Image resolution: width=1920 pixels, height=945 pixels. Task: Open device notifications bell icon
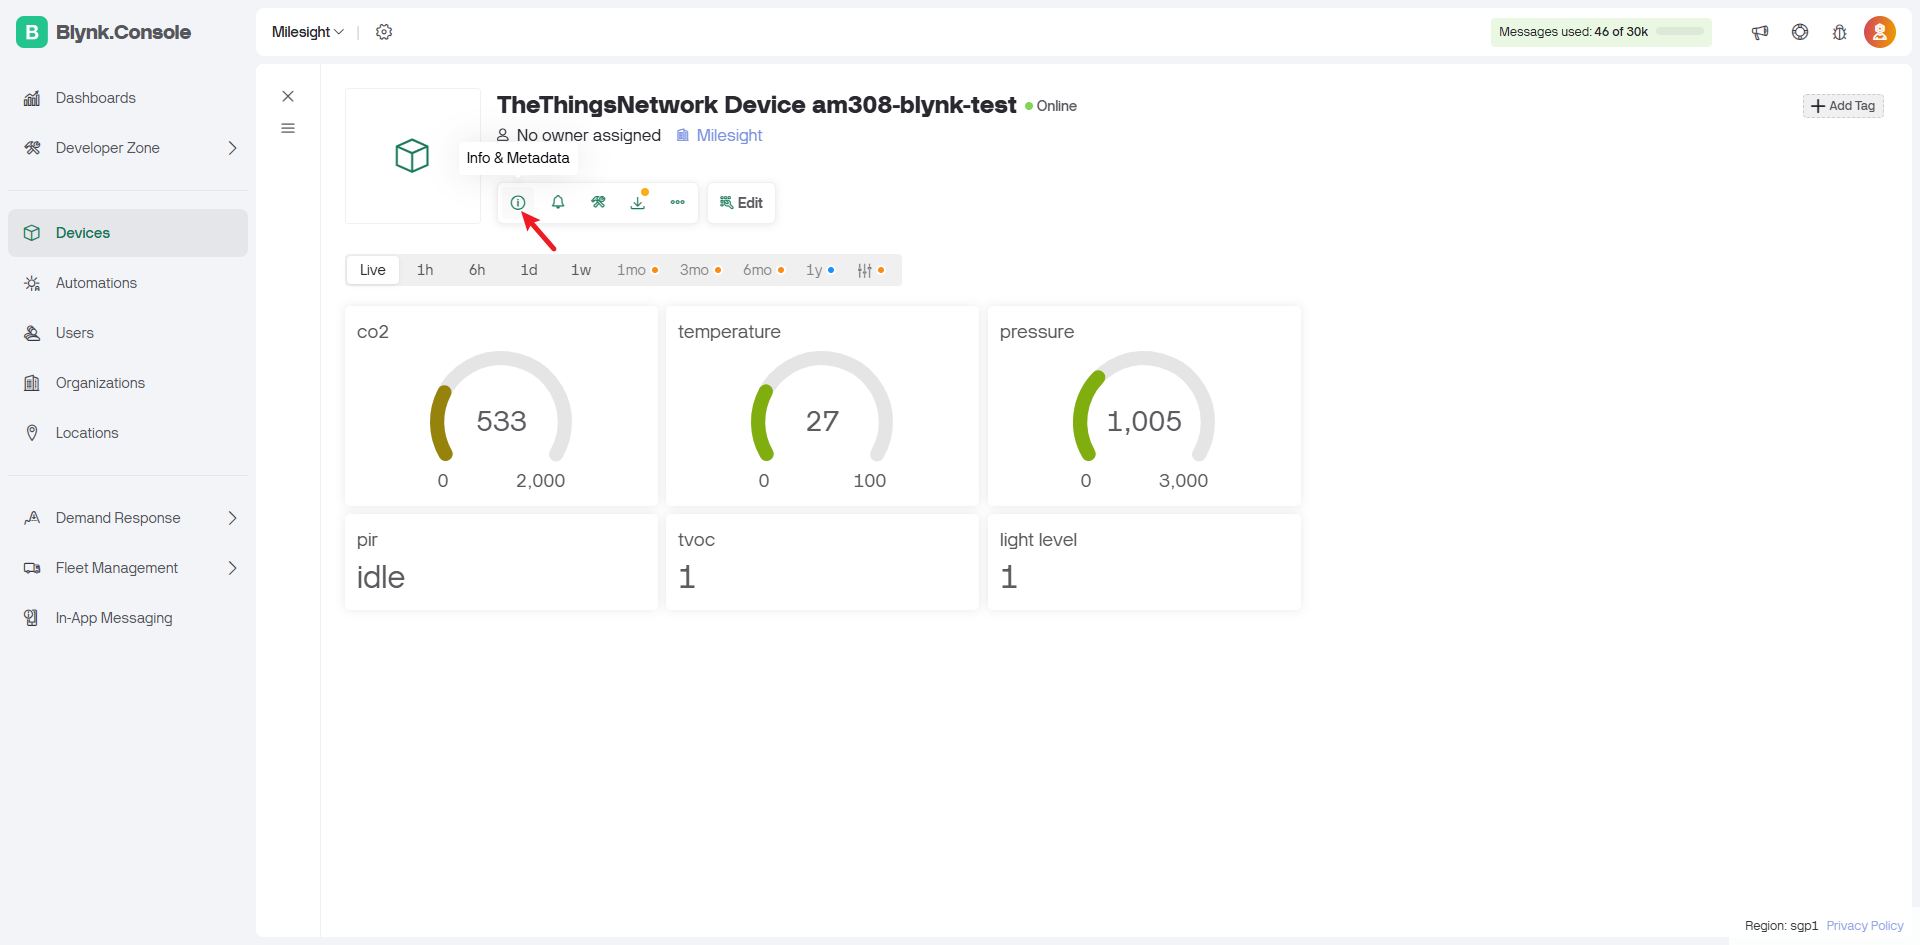point(558,202)
